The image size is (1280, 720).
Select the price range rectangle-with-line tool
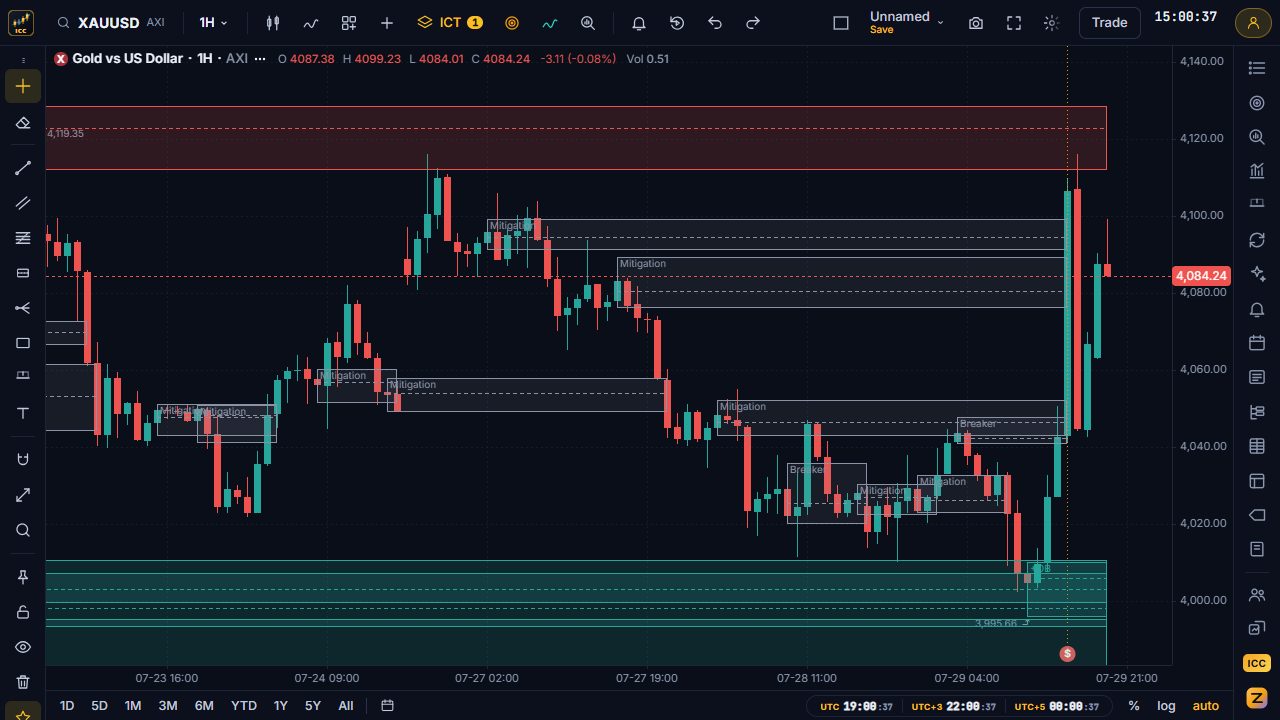click(x=23, y=273)
